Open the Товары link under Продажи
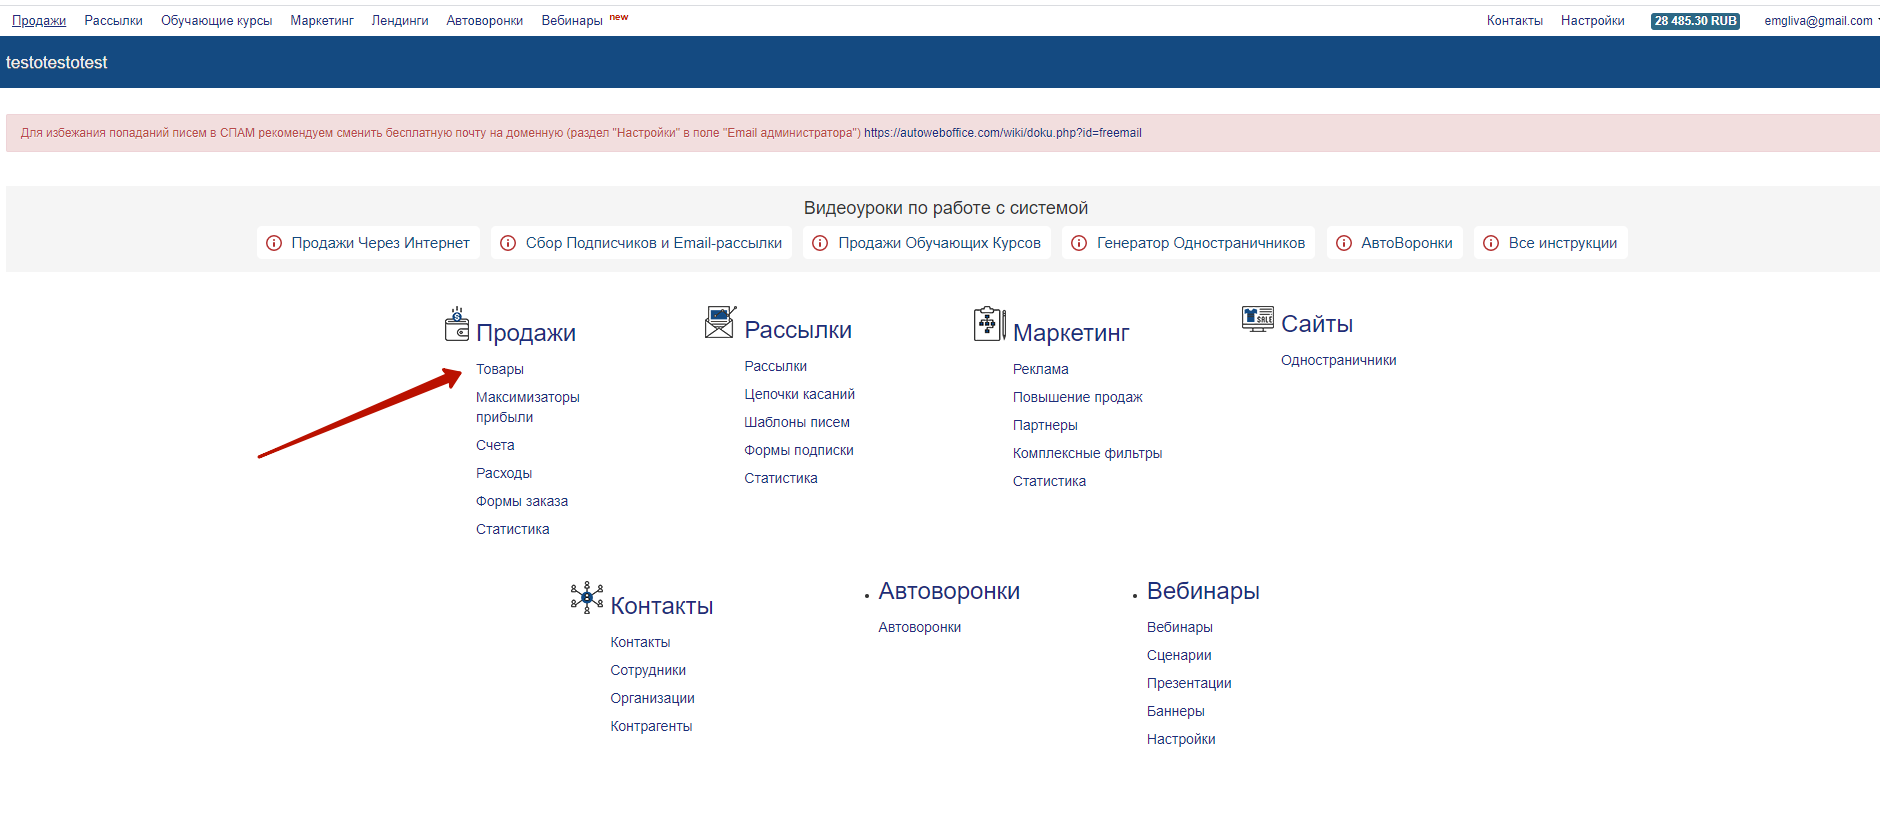1880x815 pixels. (x=499, y=369)
